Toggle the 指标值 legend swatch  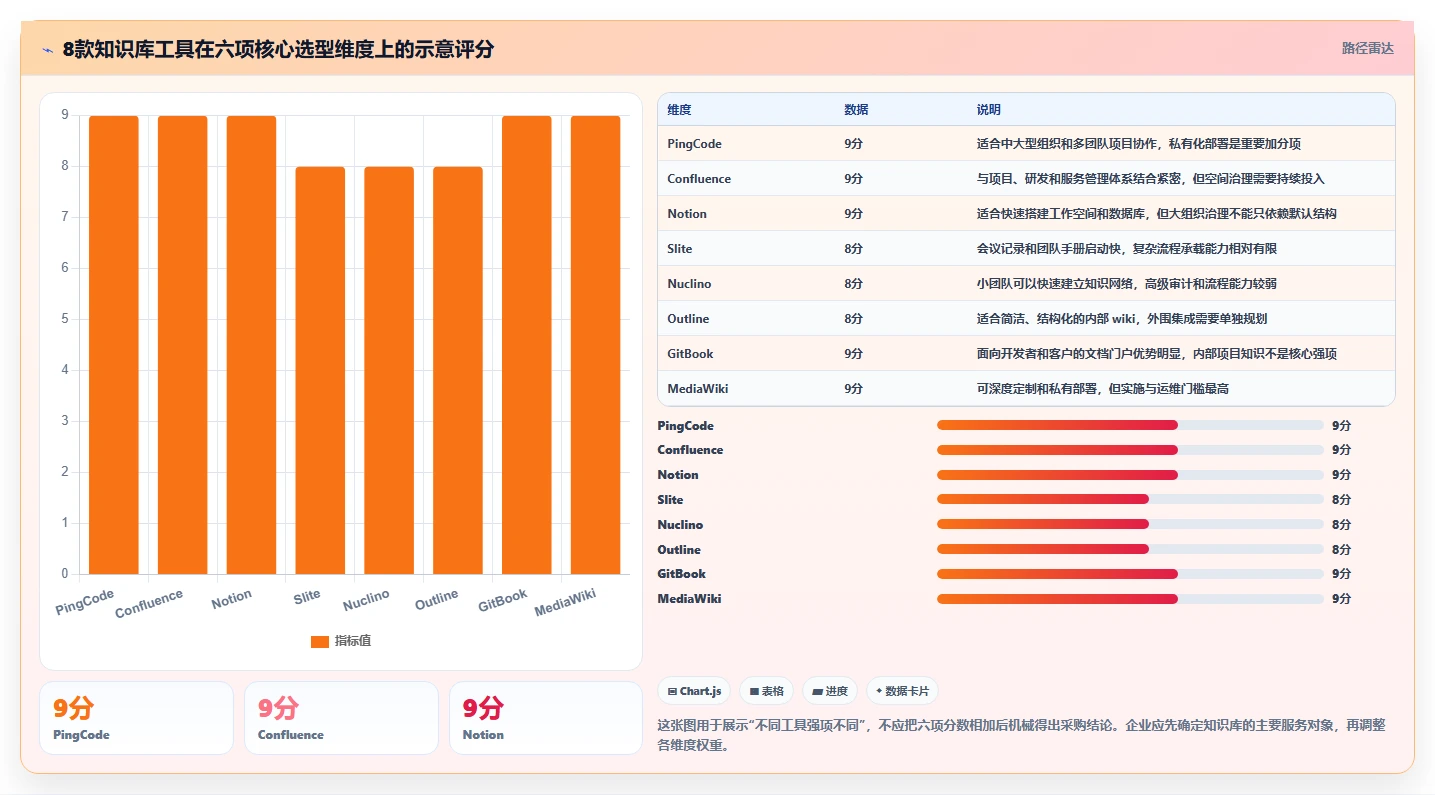(320, 642)
